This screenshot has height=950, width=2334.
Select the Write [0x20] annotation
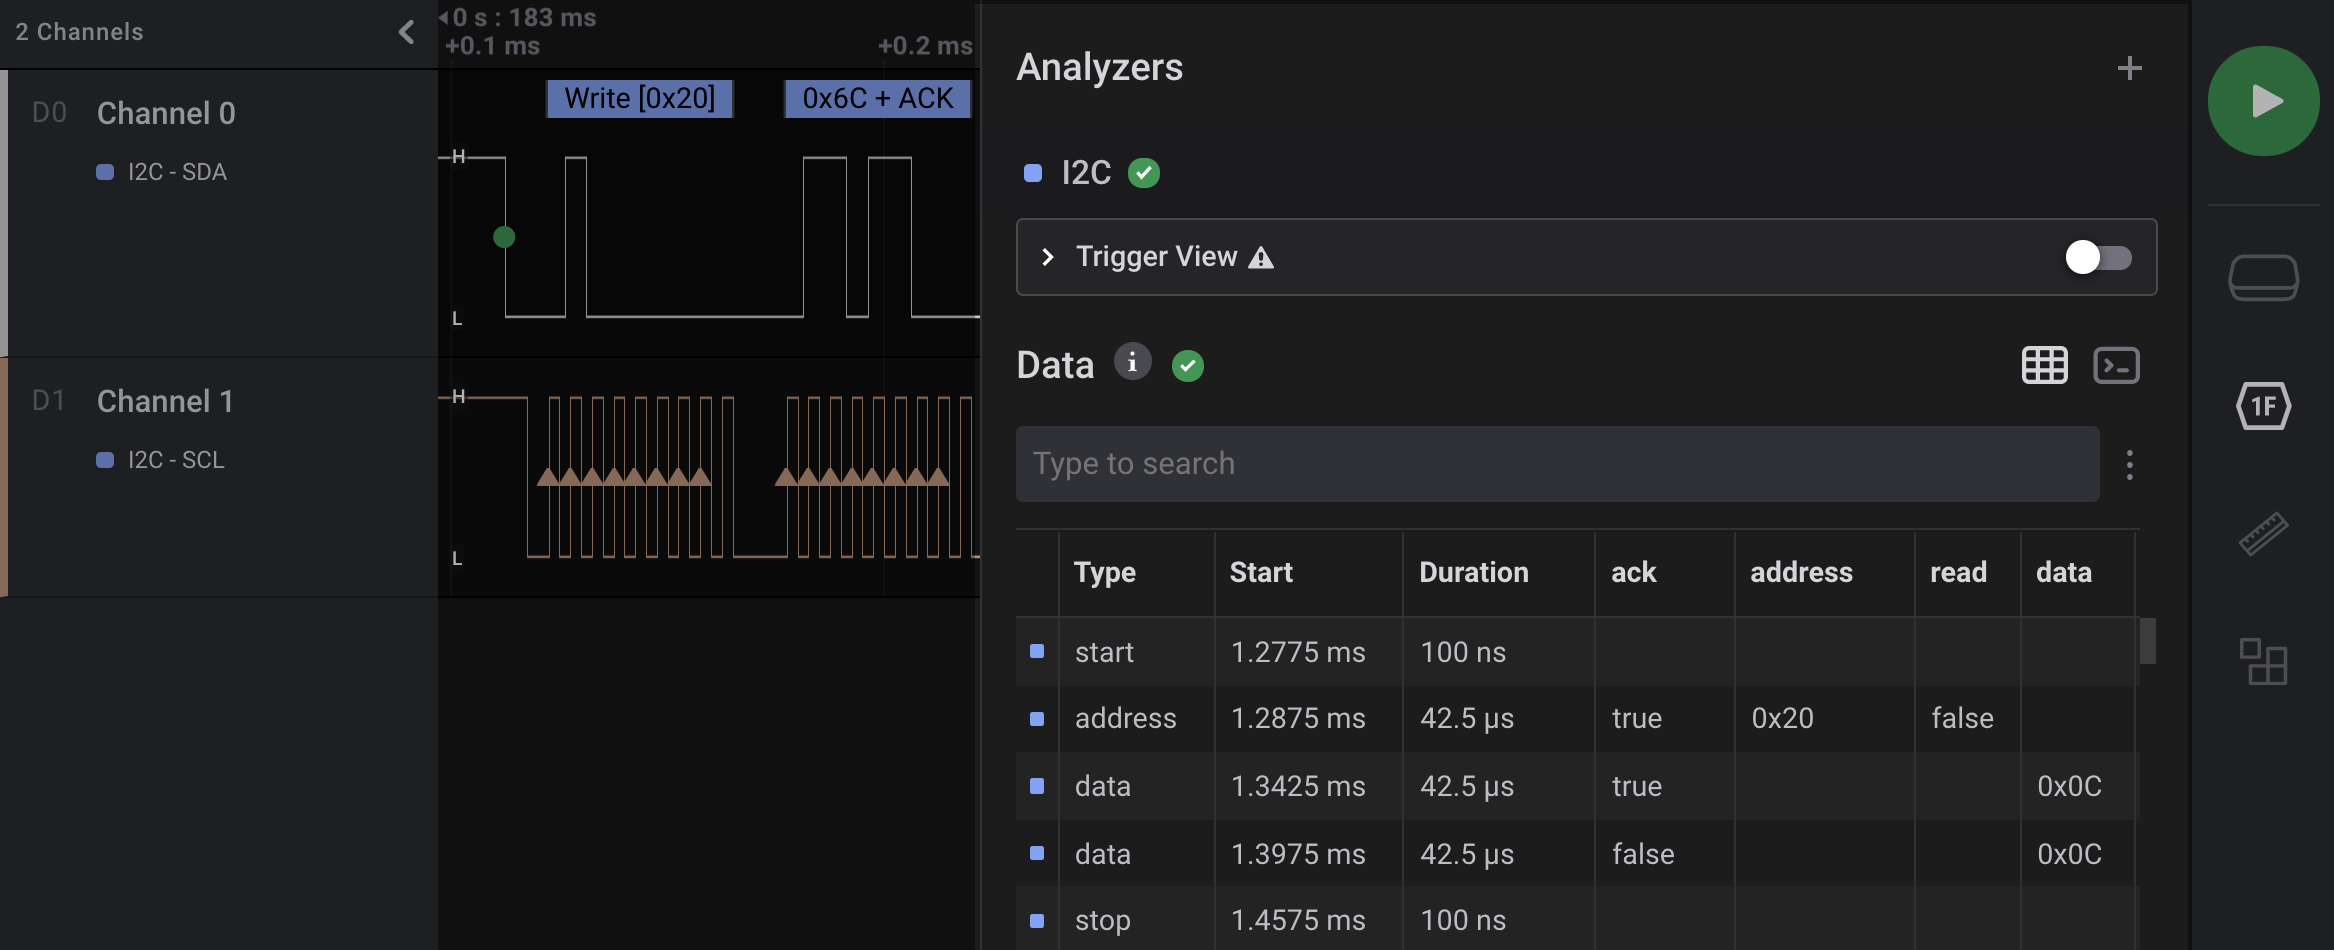pos(640,97)
